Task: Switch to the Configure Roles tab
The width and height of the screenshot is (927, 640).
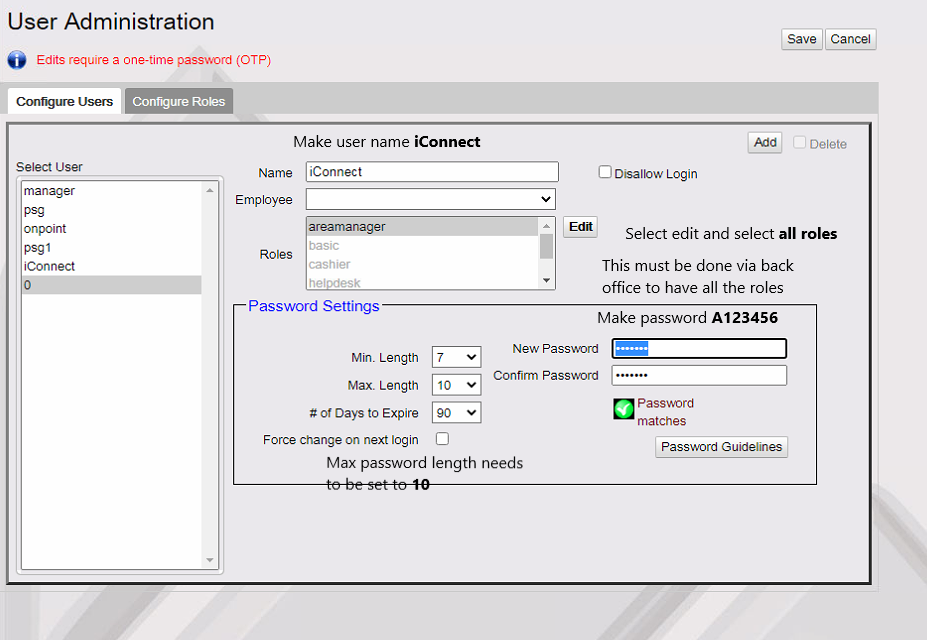Action: (x=179, y=101)
